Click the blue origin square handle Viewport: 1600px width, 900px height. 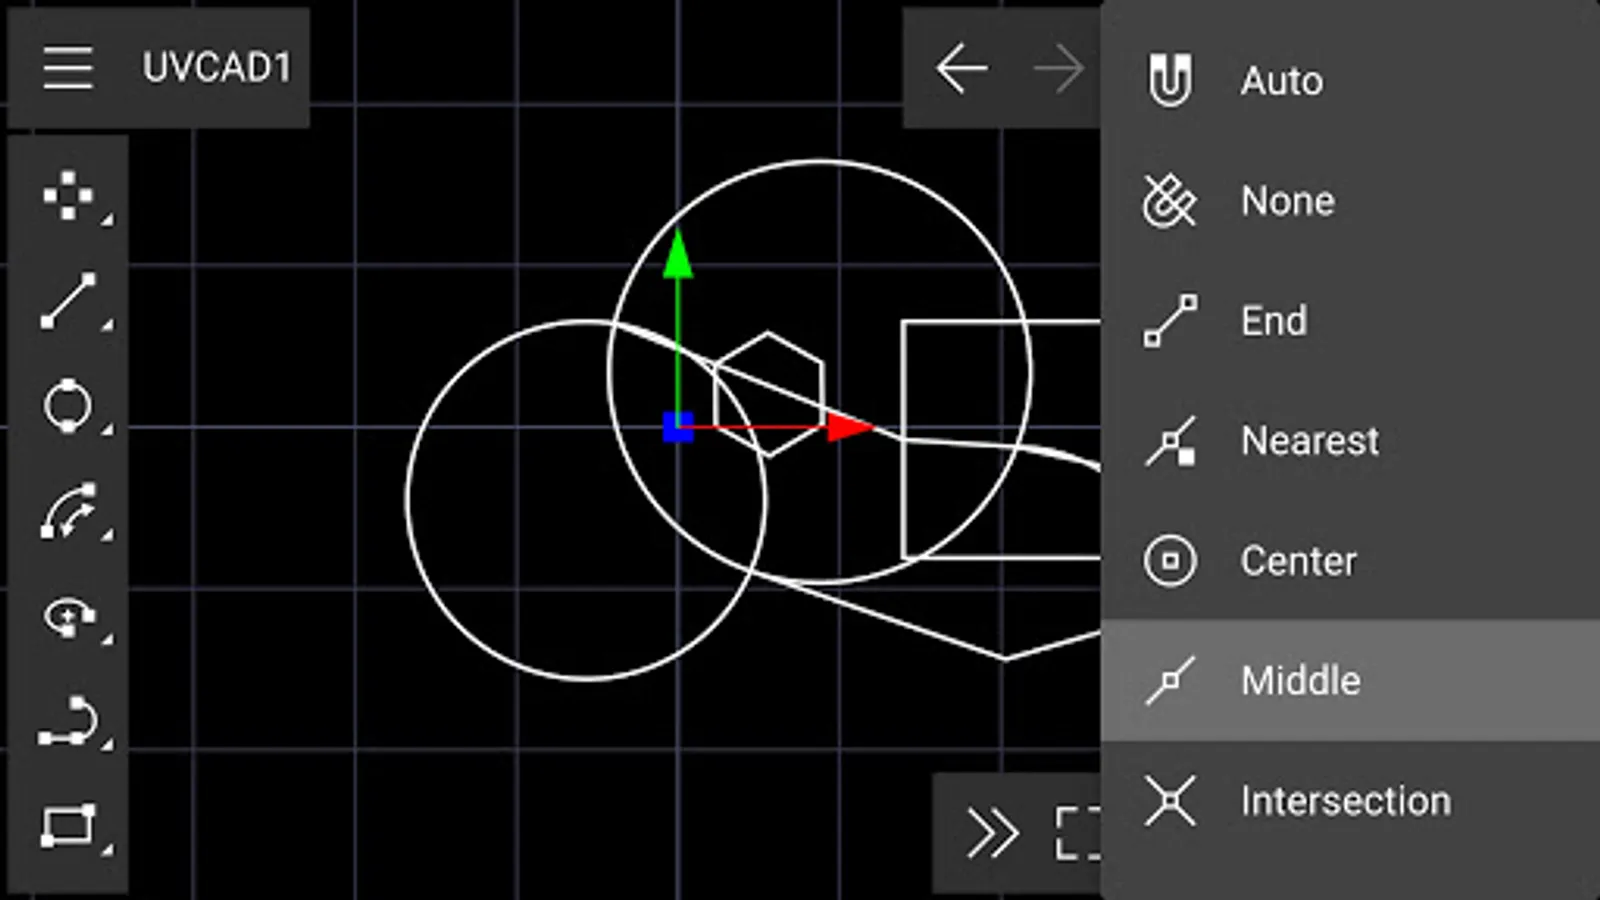coord(678,428)
